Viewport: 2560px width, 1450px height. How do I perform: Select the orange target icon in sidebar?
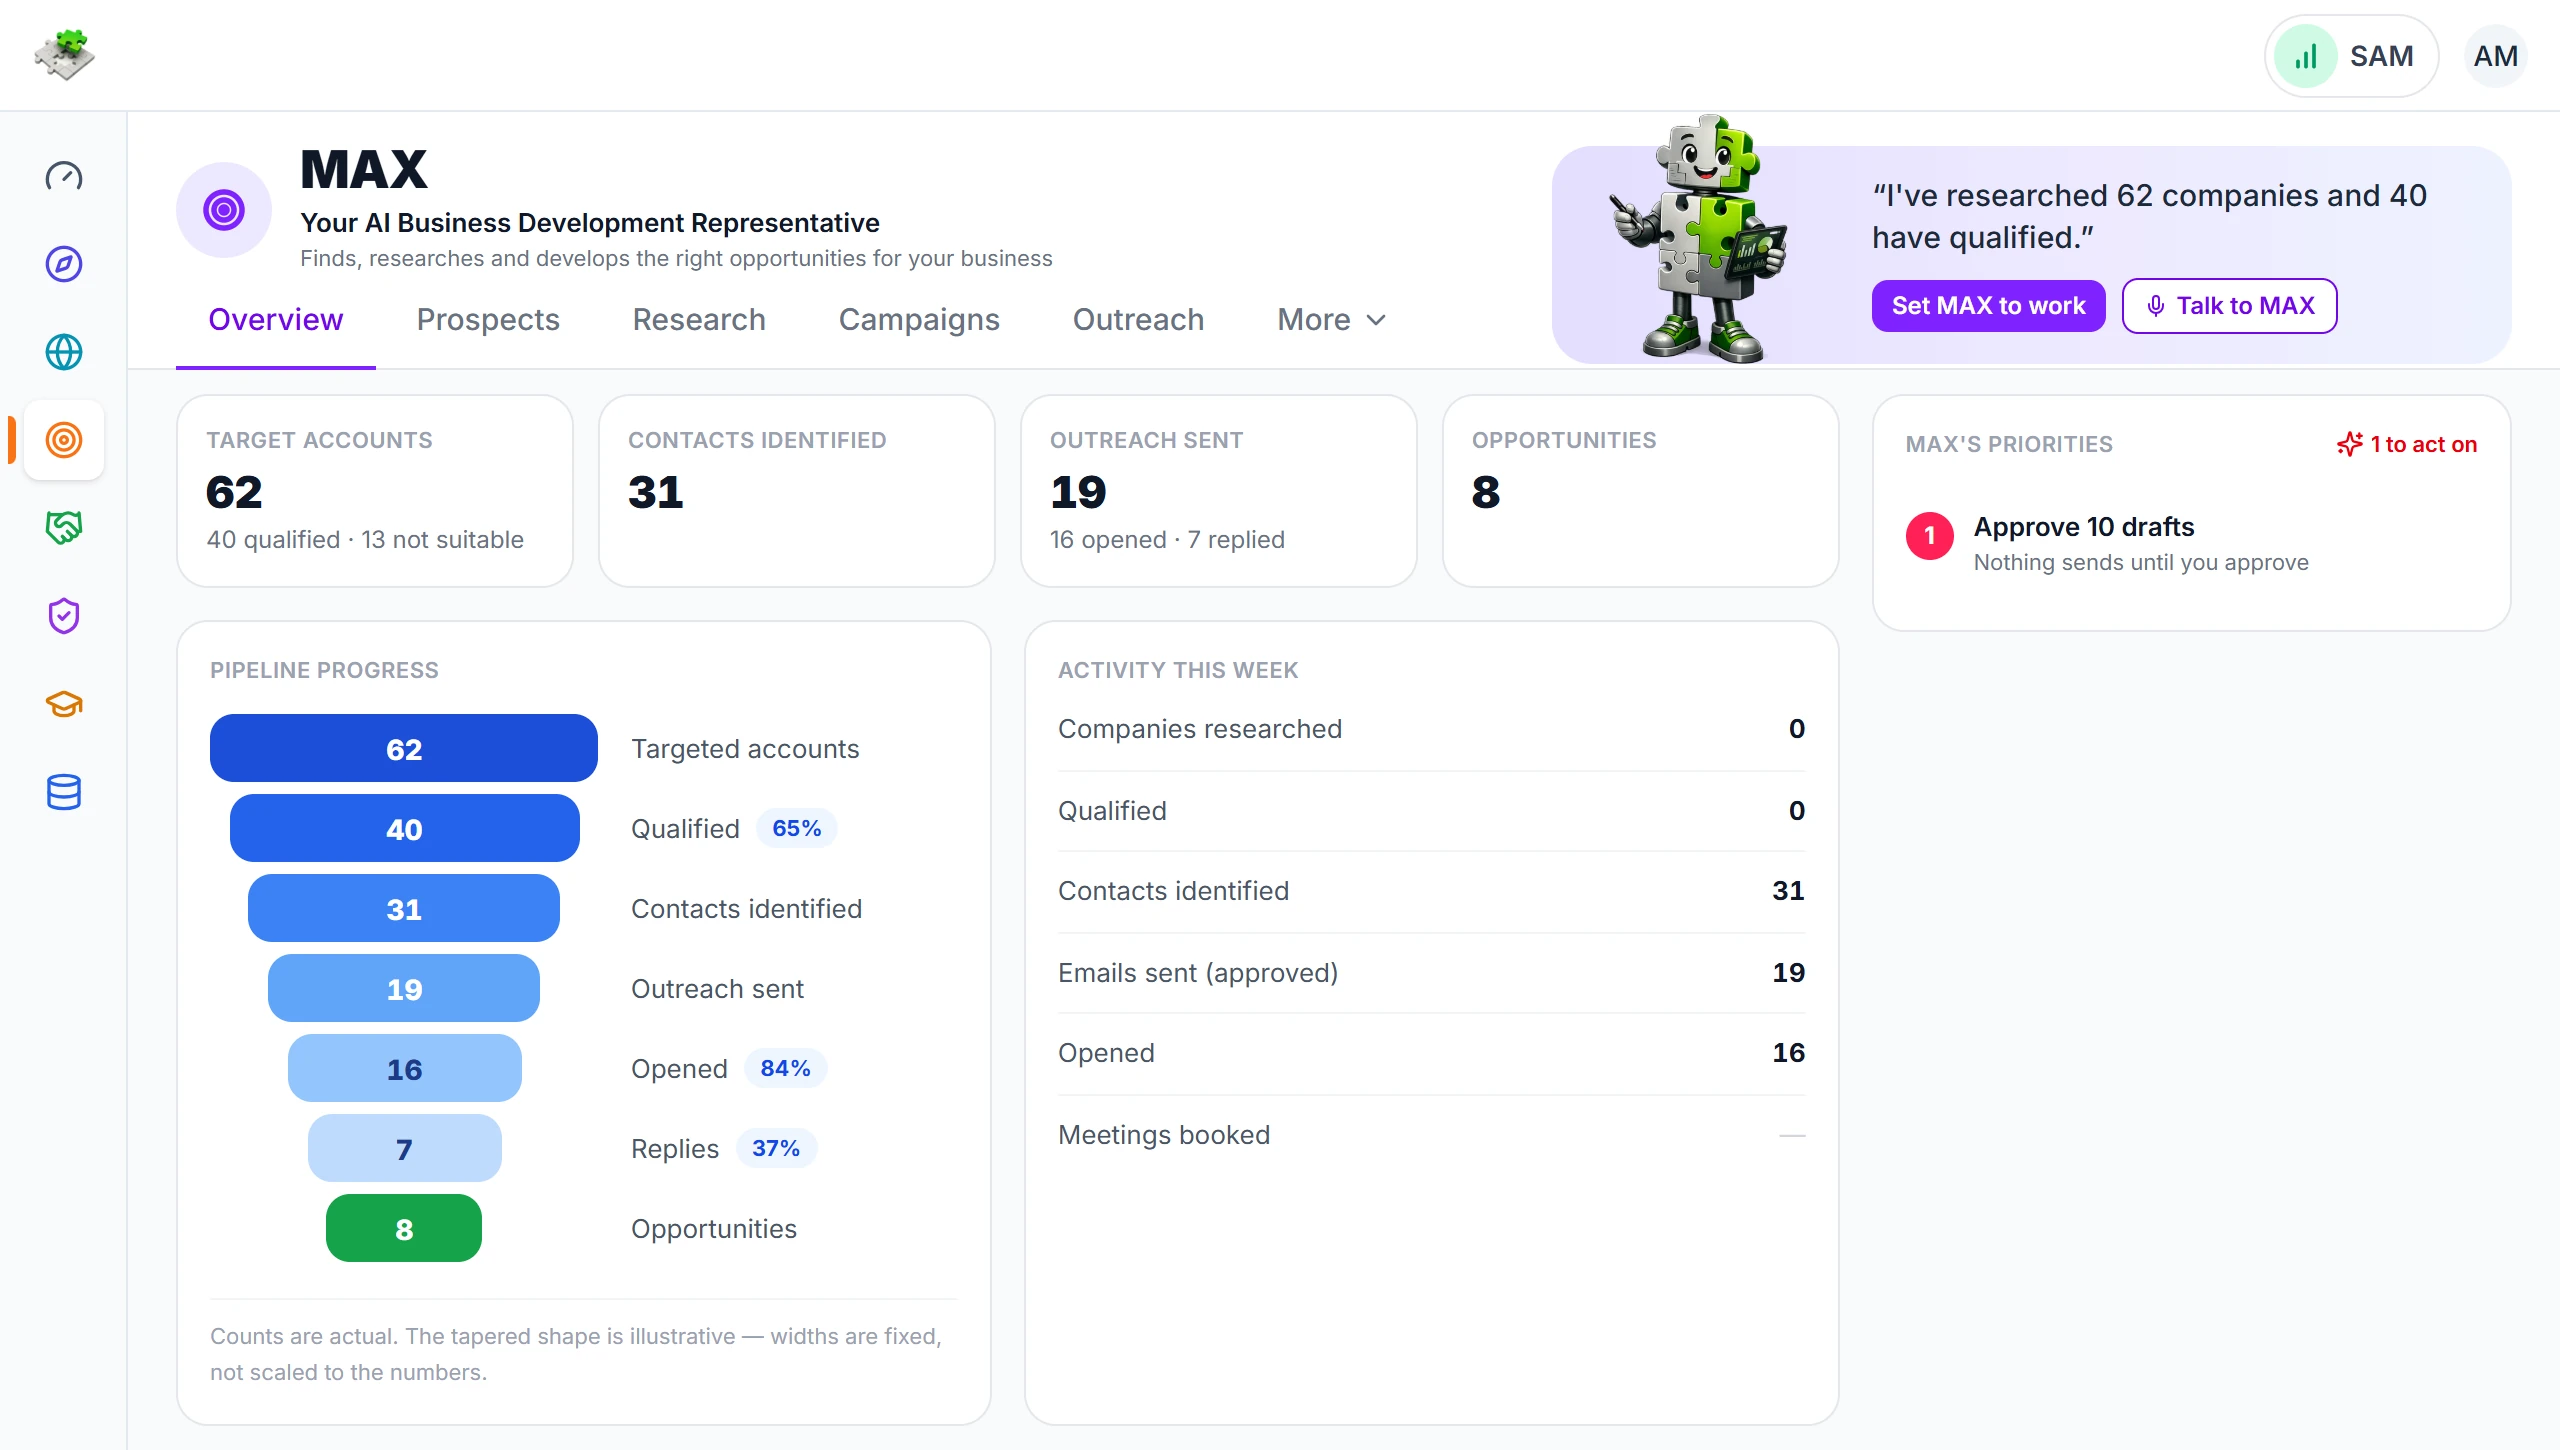[64, 440]
